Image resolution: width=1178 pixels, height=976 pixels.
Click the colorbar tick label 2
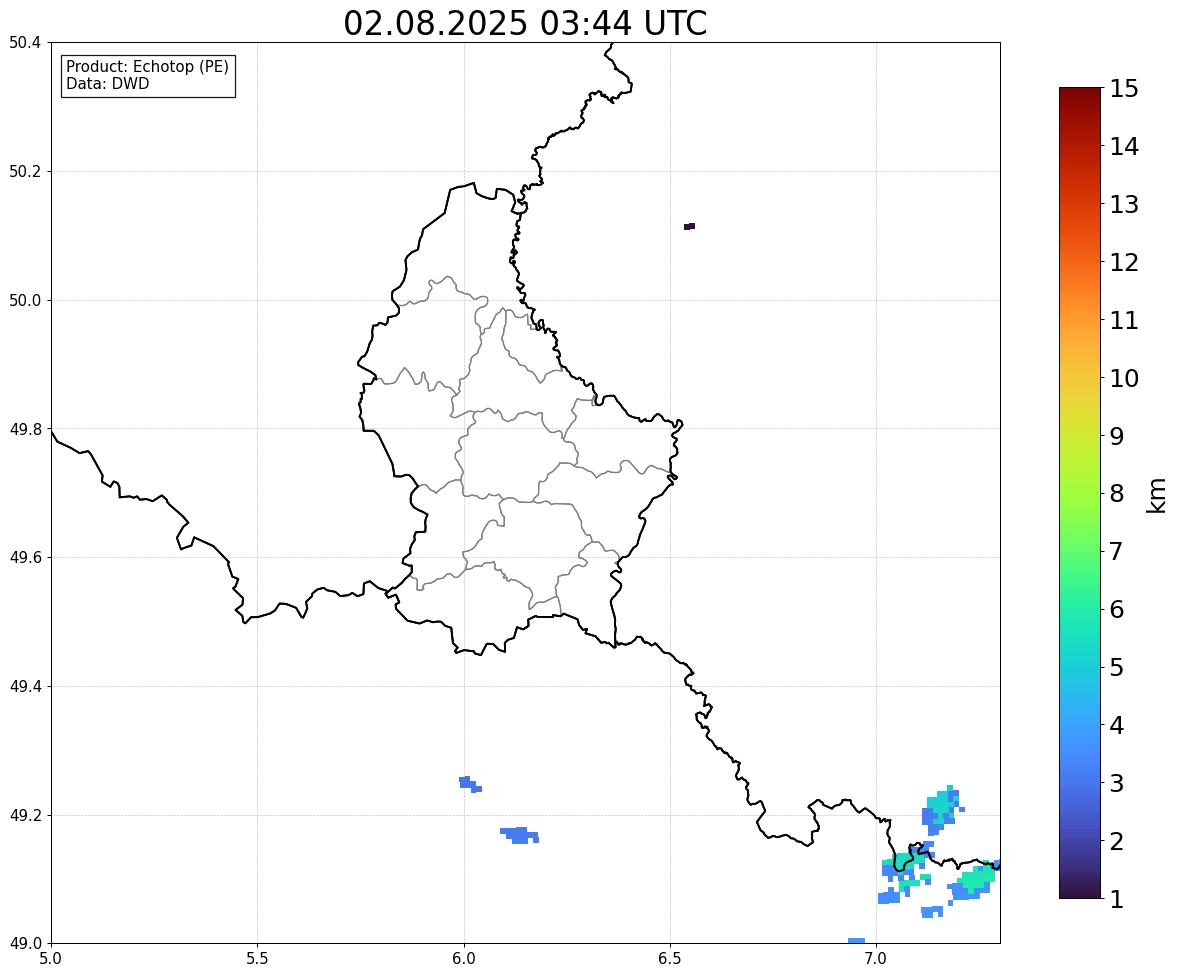pyautogui.click(x=1117, y=841)
